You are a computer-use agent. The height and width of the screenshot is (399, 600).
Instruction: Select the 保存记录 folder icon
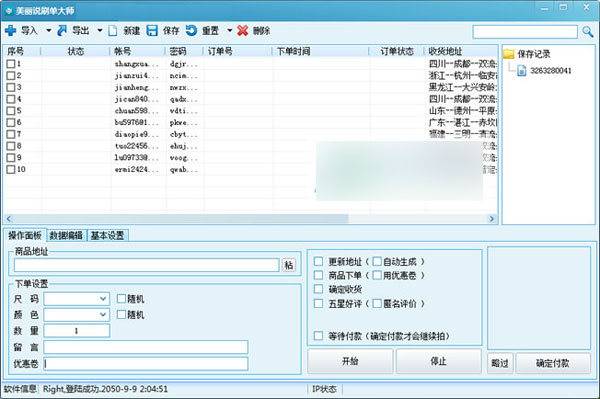click(x=509, y=54)
